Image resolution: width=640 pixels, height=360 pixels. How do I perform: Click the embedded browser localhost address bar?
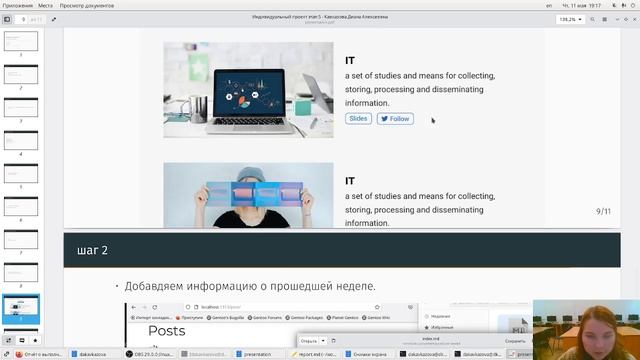(x=282, y=307)
